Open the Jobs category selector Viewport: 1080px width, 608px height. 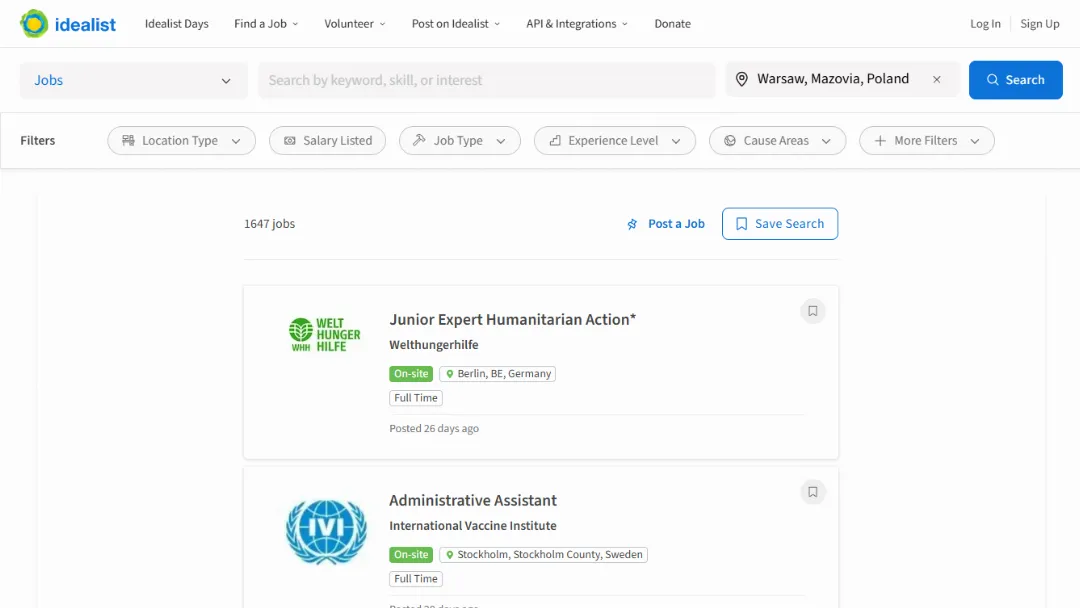(133, 79)
